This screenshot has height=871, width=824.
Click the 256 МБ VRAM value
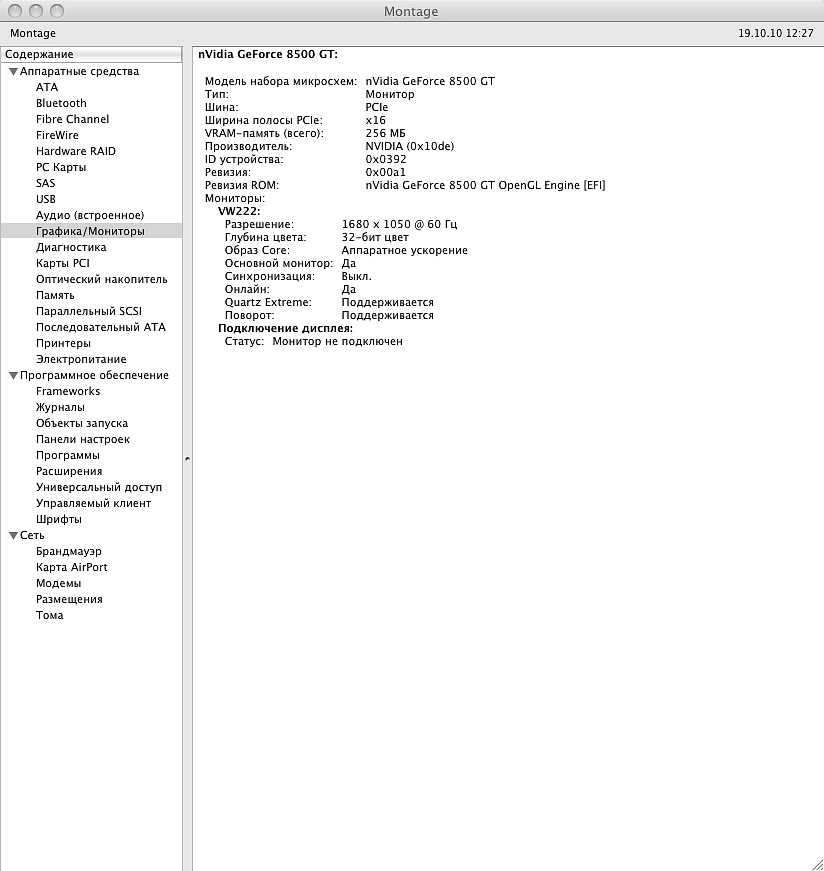pos(385,133)
